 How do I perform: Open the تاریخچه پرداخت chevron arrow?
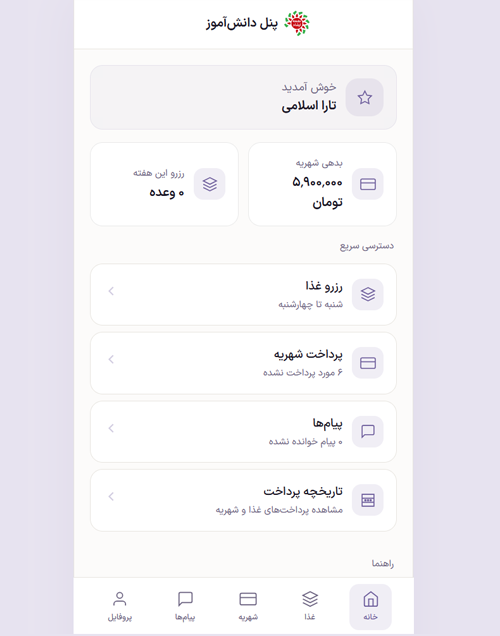[x=111, y=496]
